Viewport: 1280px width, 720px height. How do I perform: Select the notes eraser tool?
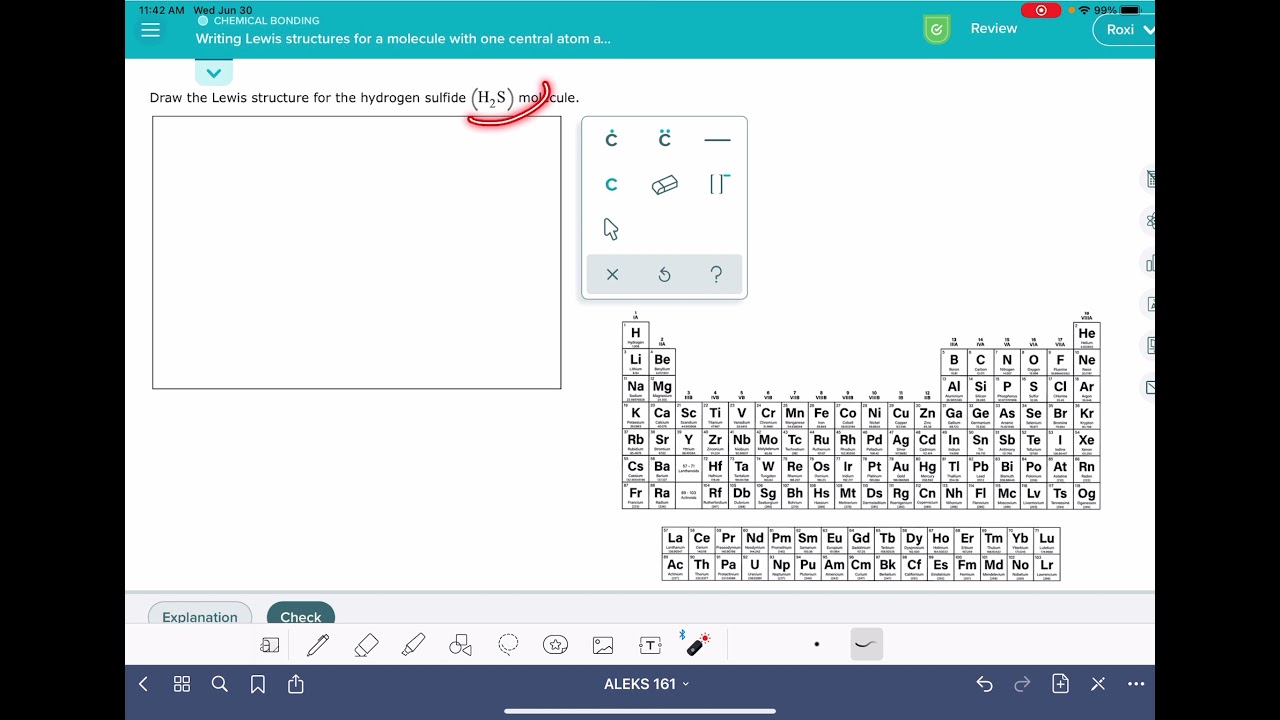click(366, 645)
